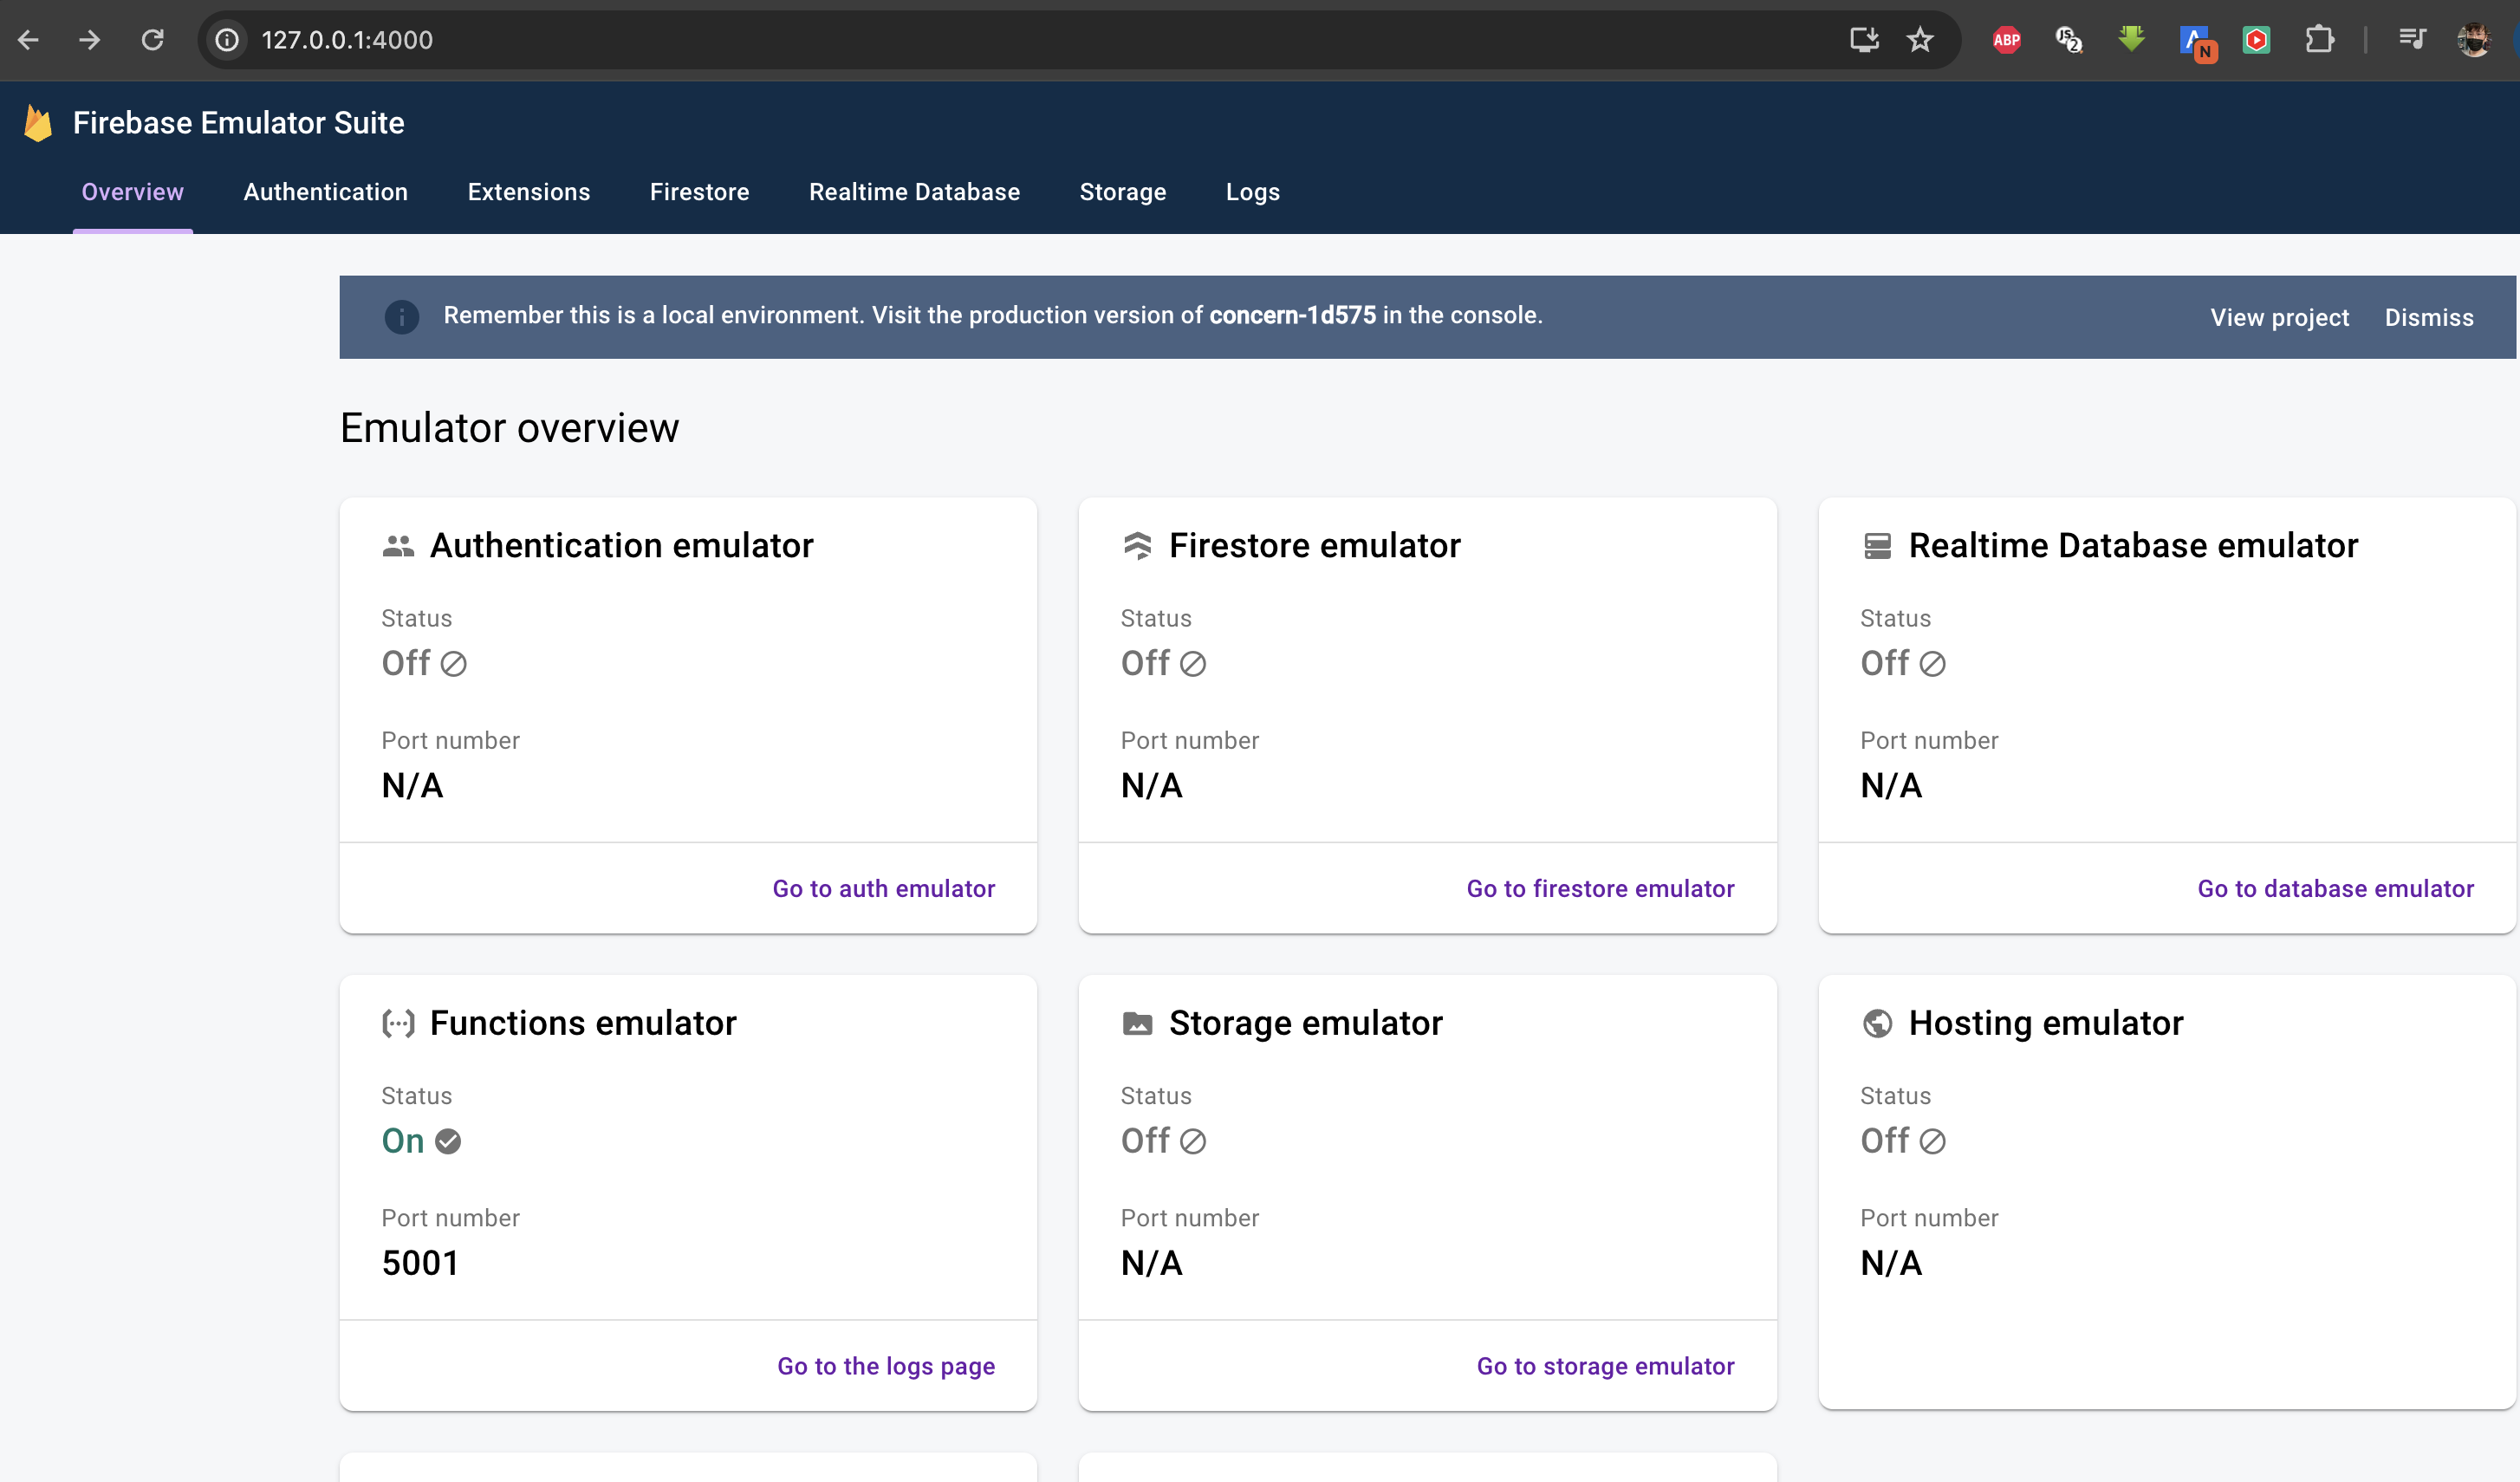
Task: Reload the page
Action: [152, 40]
